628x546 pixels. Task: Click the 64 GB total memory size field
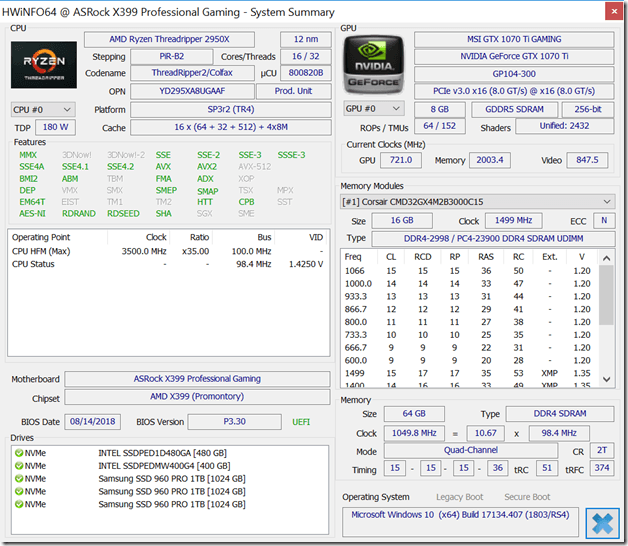[414, 414]
